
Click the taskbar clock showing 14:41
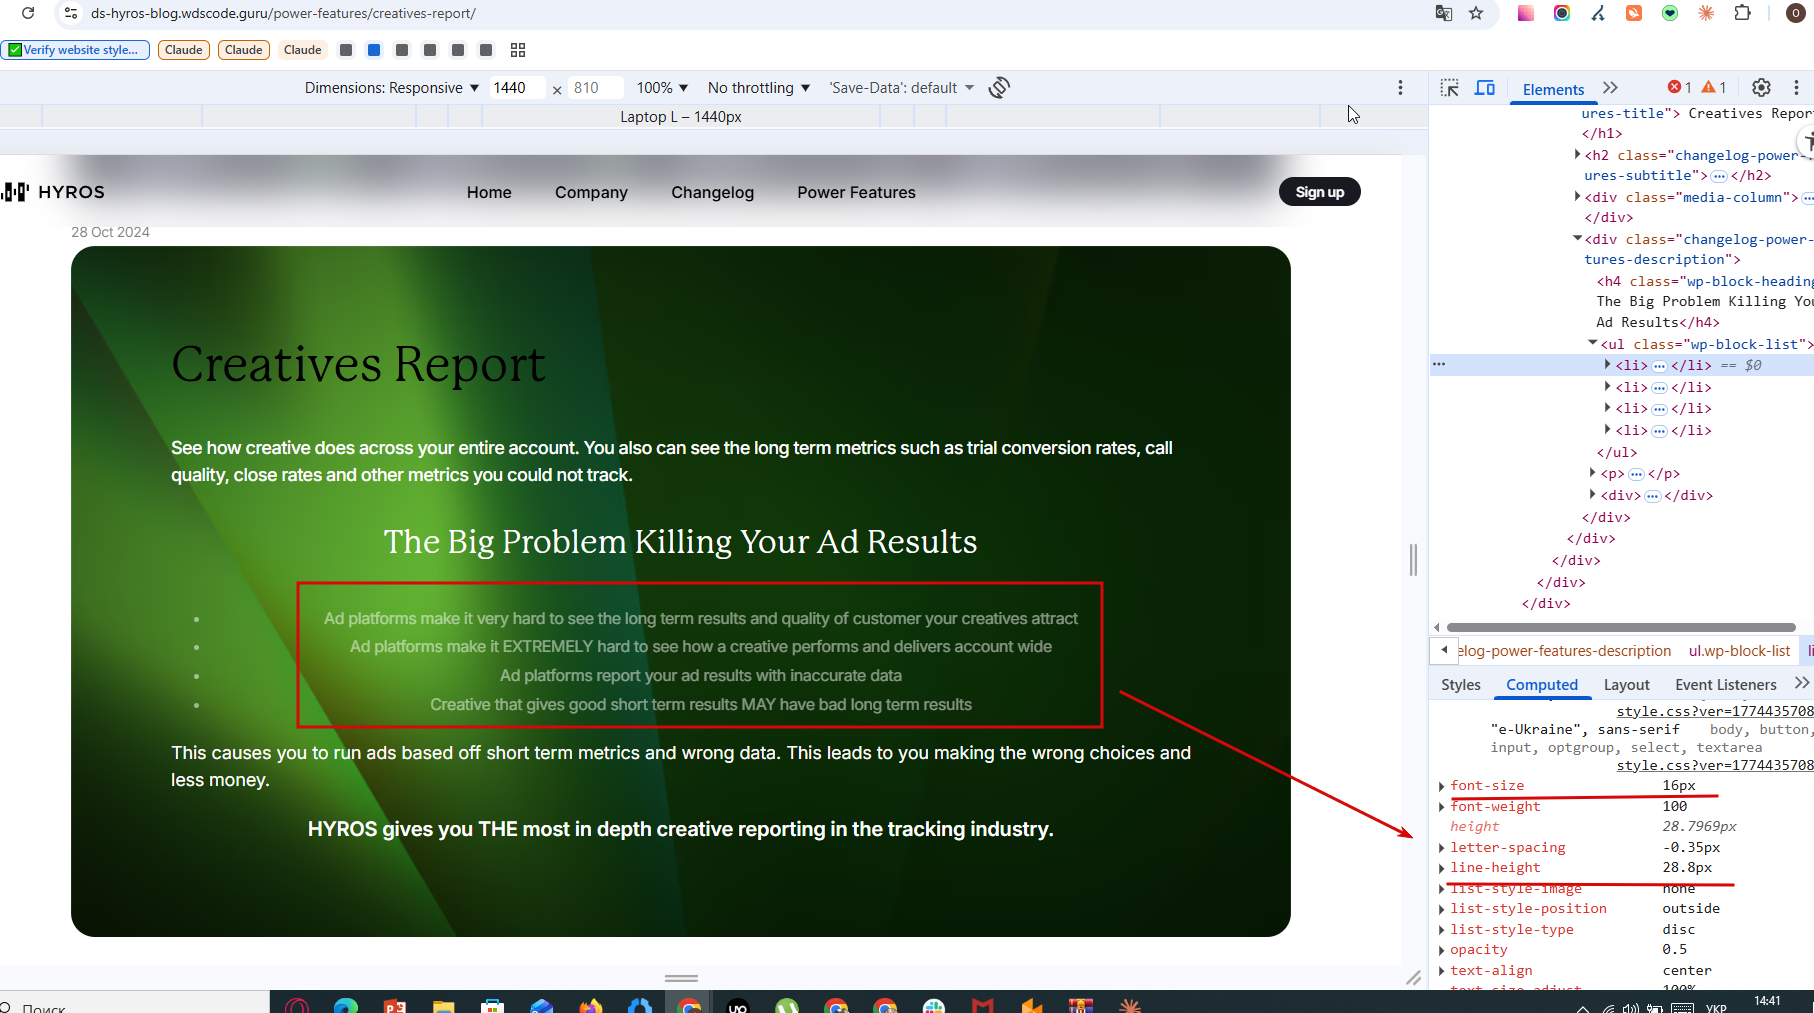(1767, 1001)
